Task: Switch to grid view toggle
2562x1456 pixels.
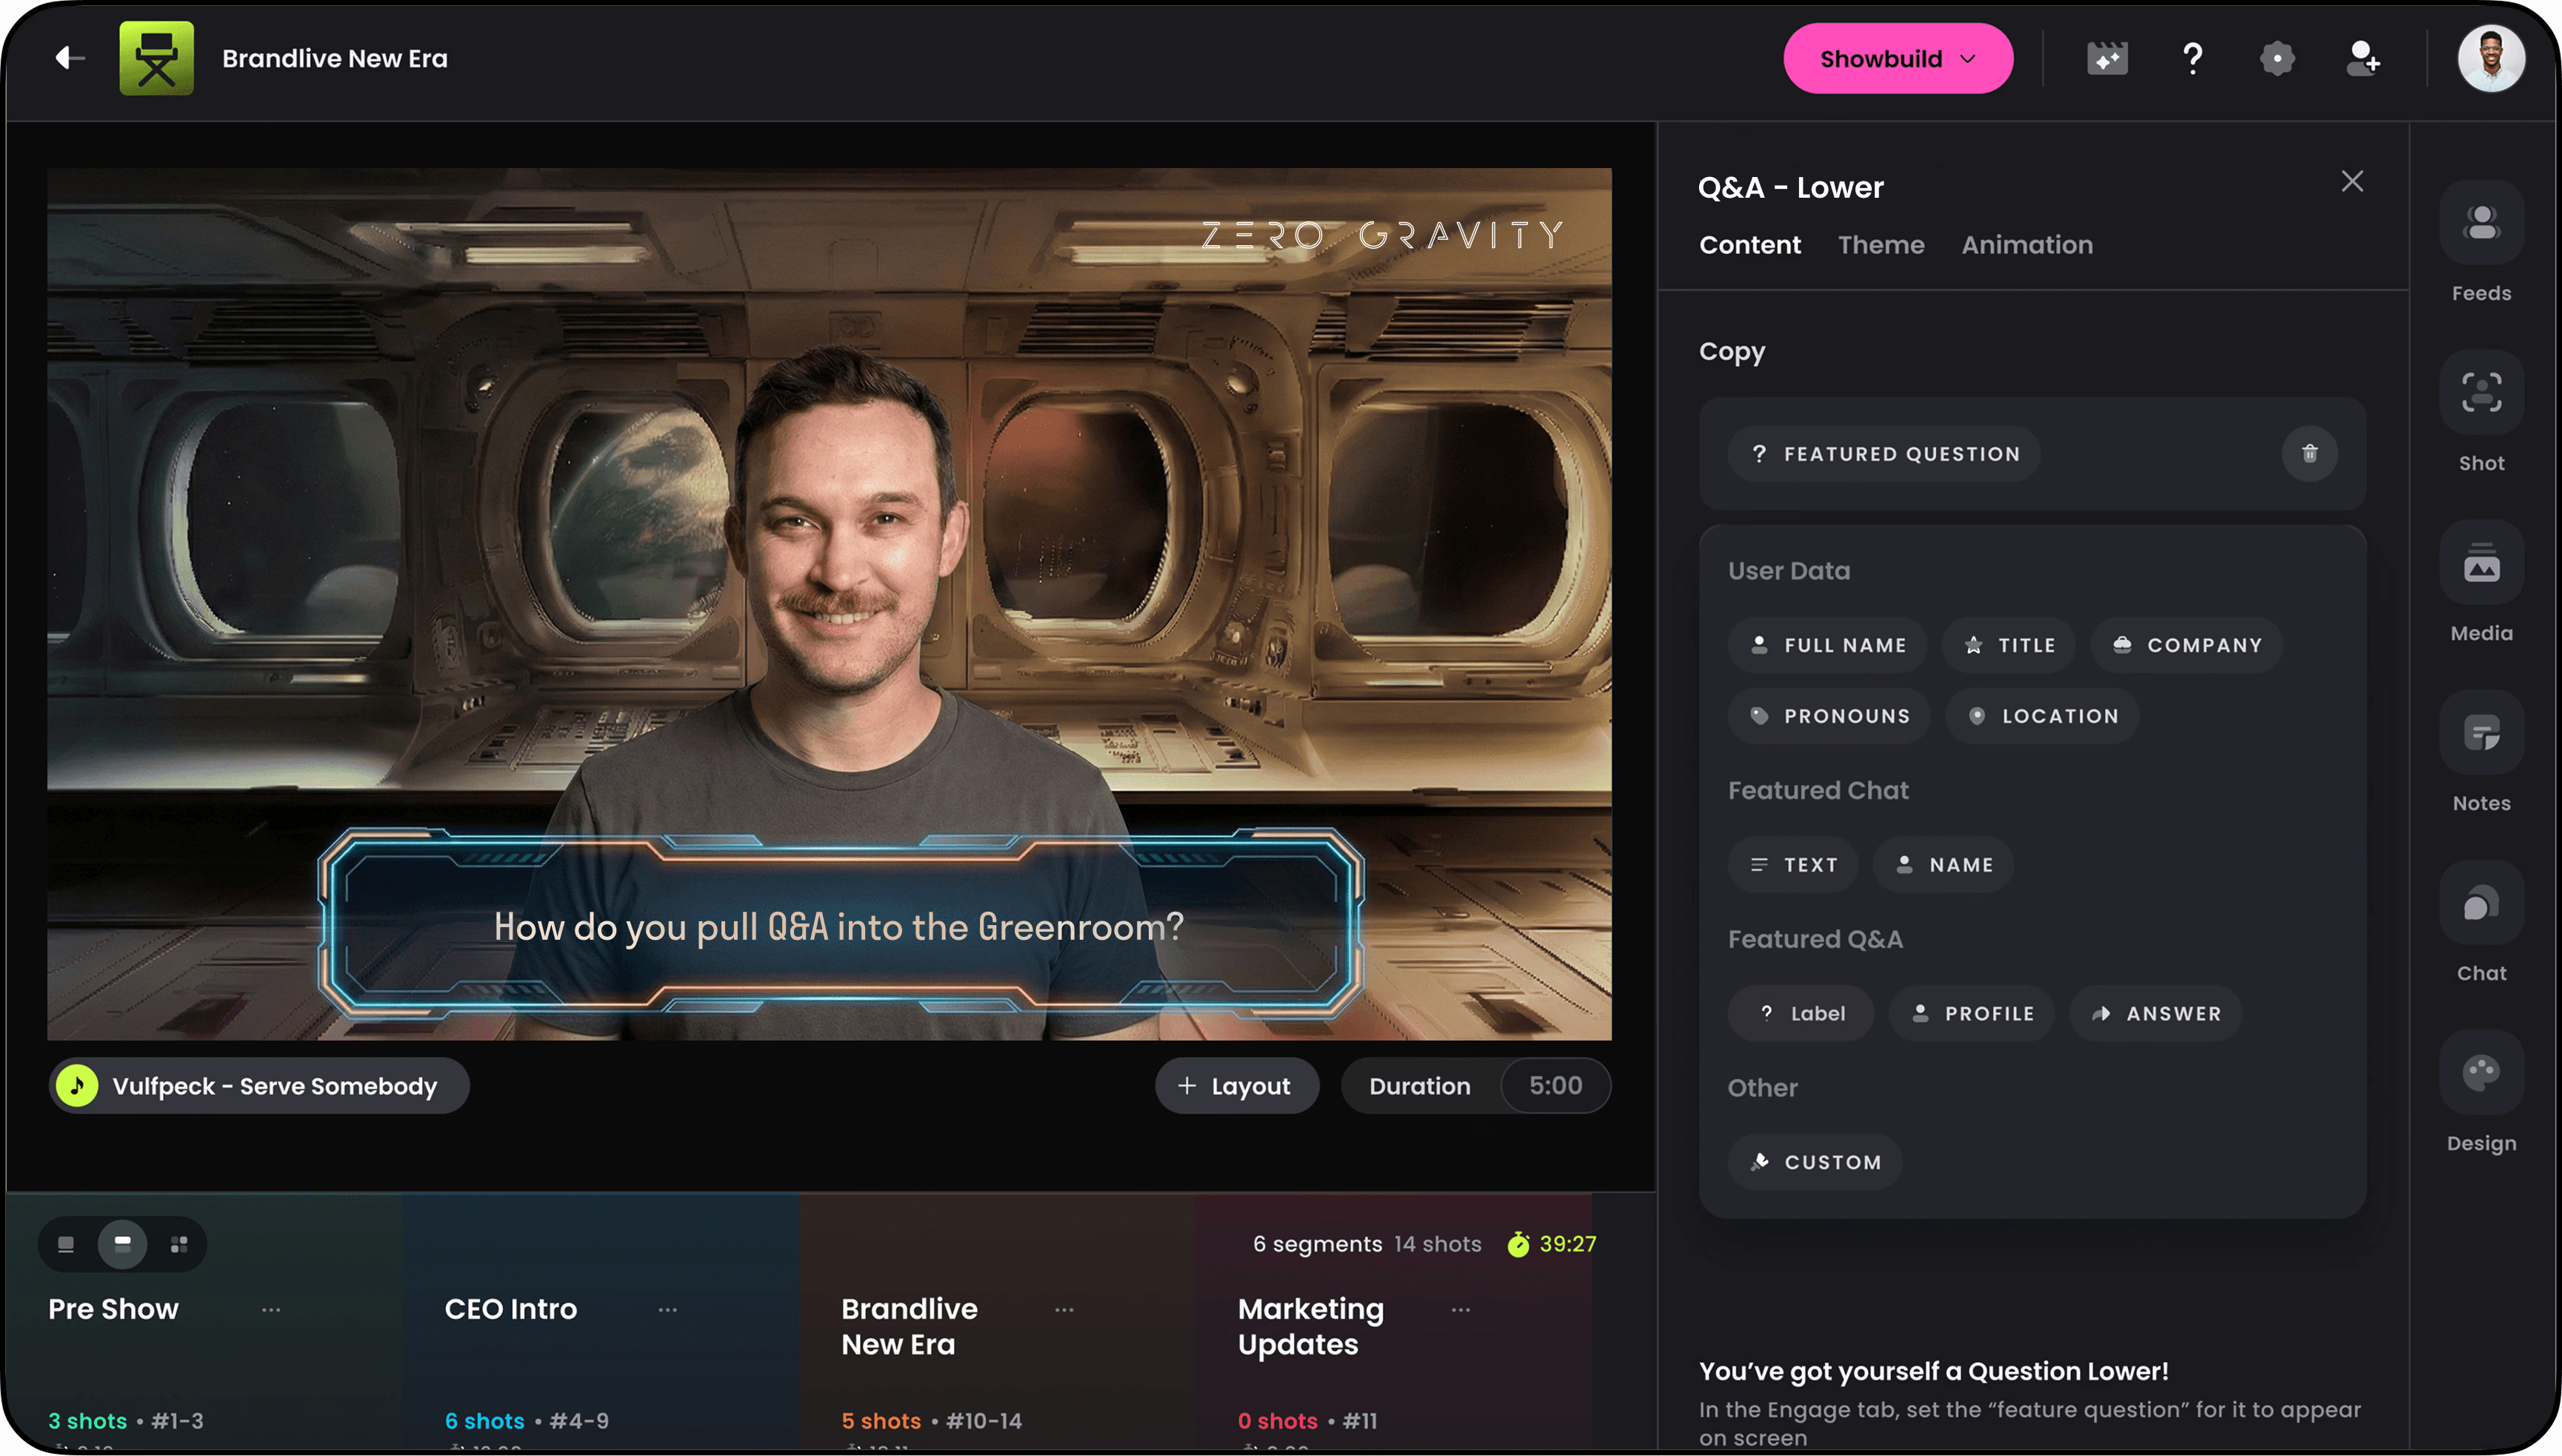Action: (179, 1244)
